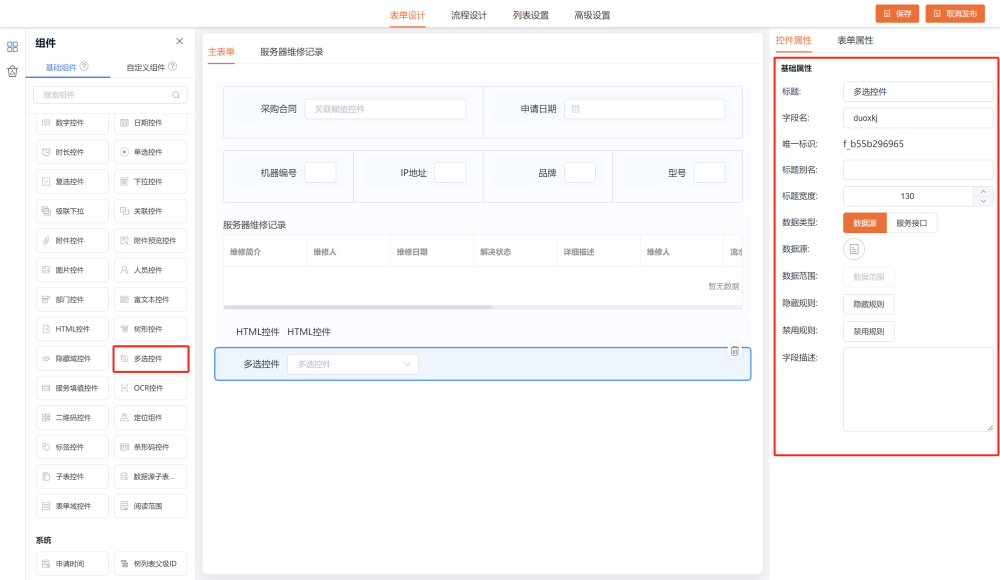The image size is (1000, 580).
Task: Click the search icon in the component search box
Action: 176,95
